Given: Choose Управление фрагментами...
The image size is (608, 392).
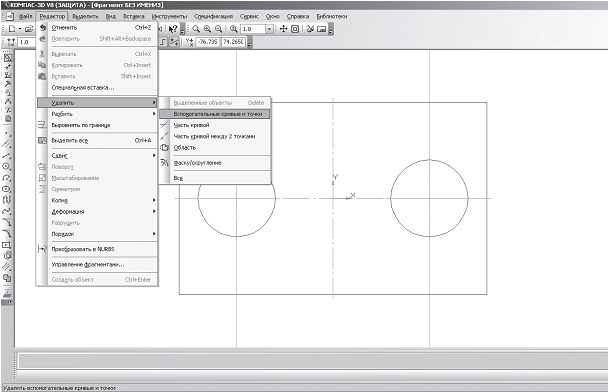Looking at the screenshot, I should point(97,264).
